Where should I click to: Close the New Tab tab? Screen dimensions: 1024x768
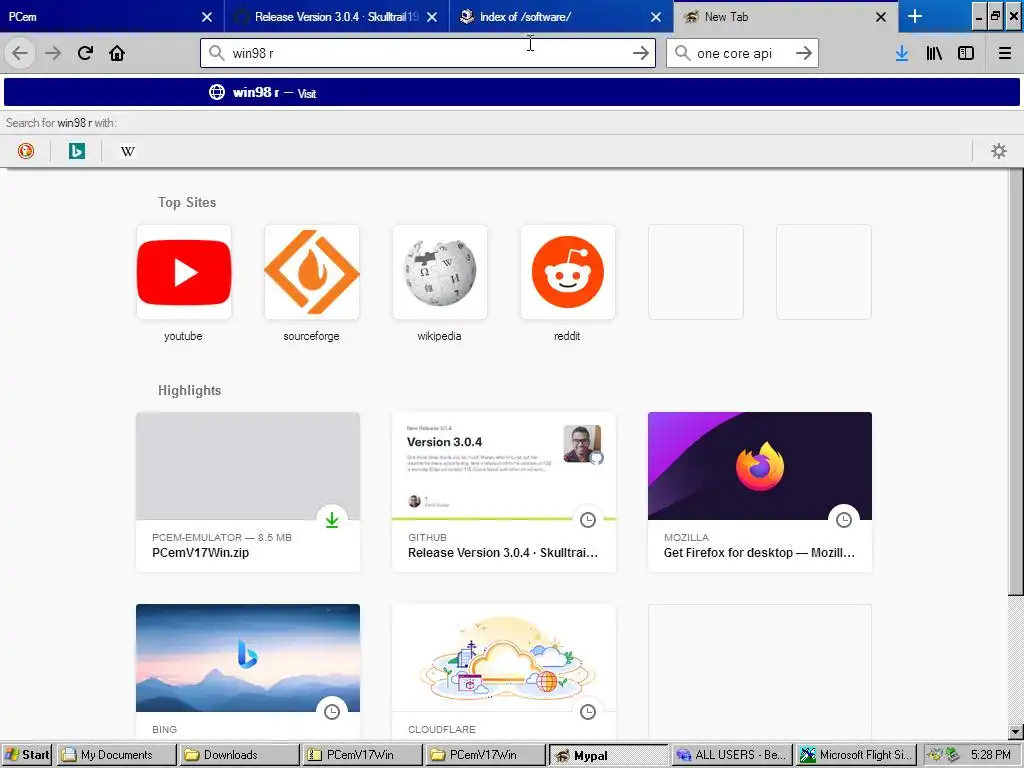881,17
